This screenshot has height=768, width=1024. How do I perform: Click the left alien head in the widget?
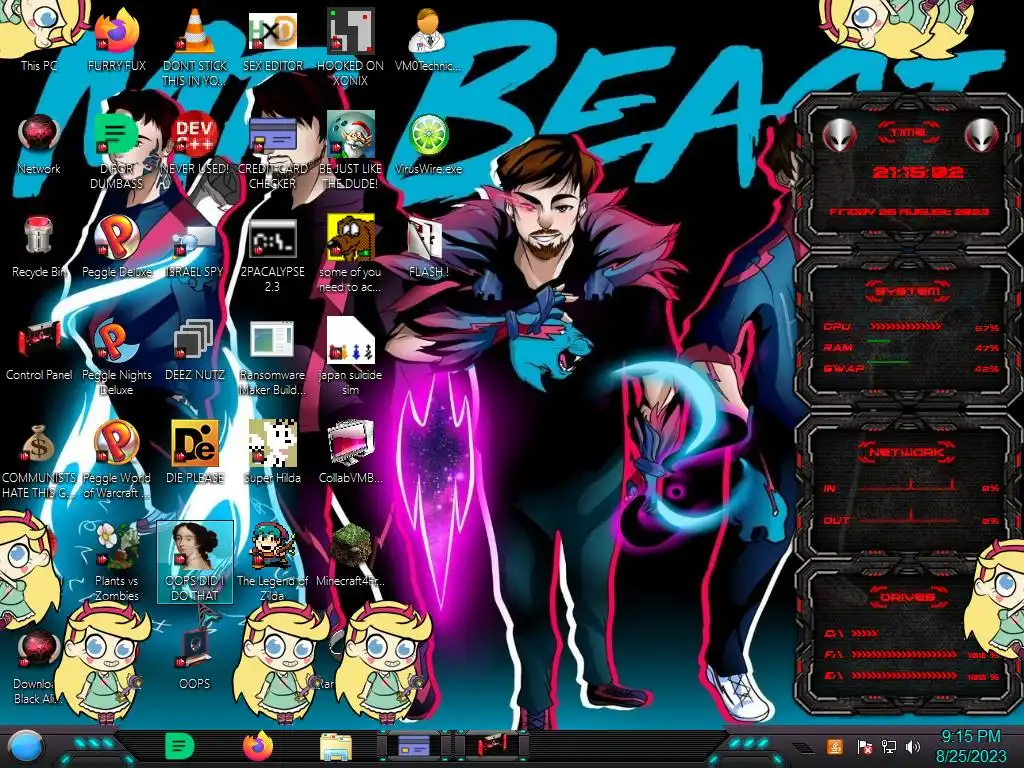tap(840, 136)
